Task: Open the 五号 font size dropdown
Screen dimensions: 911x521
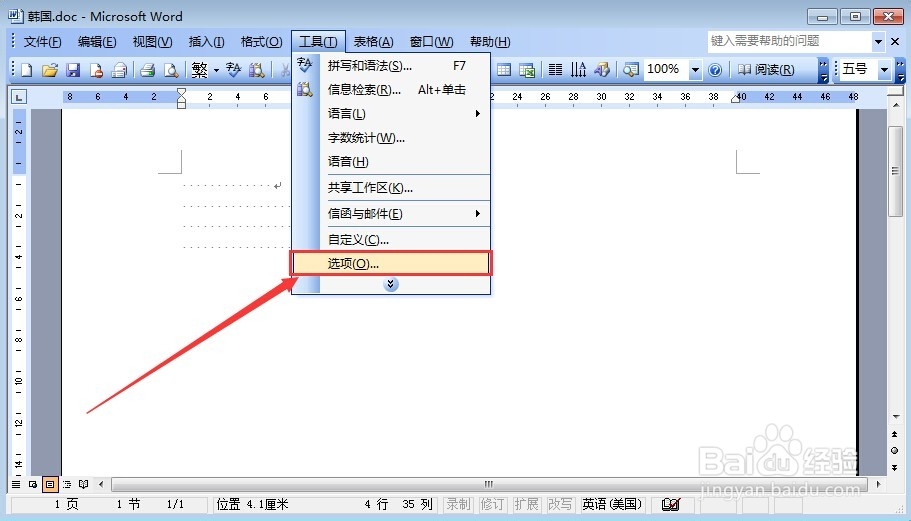Action: click(884, 70)
